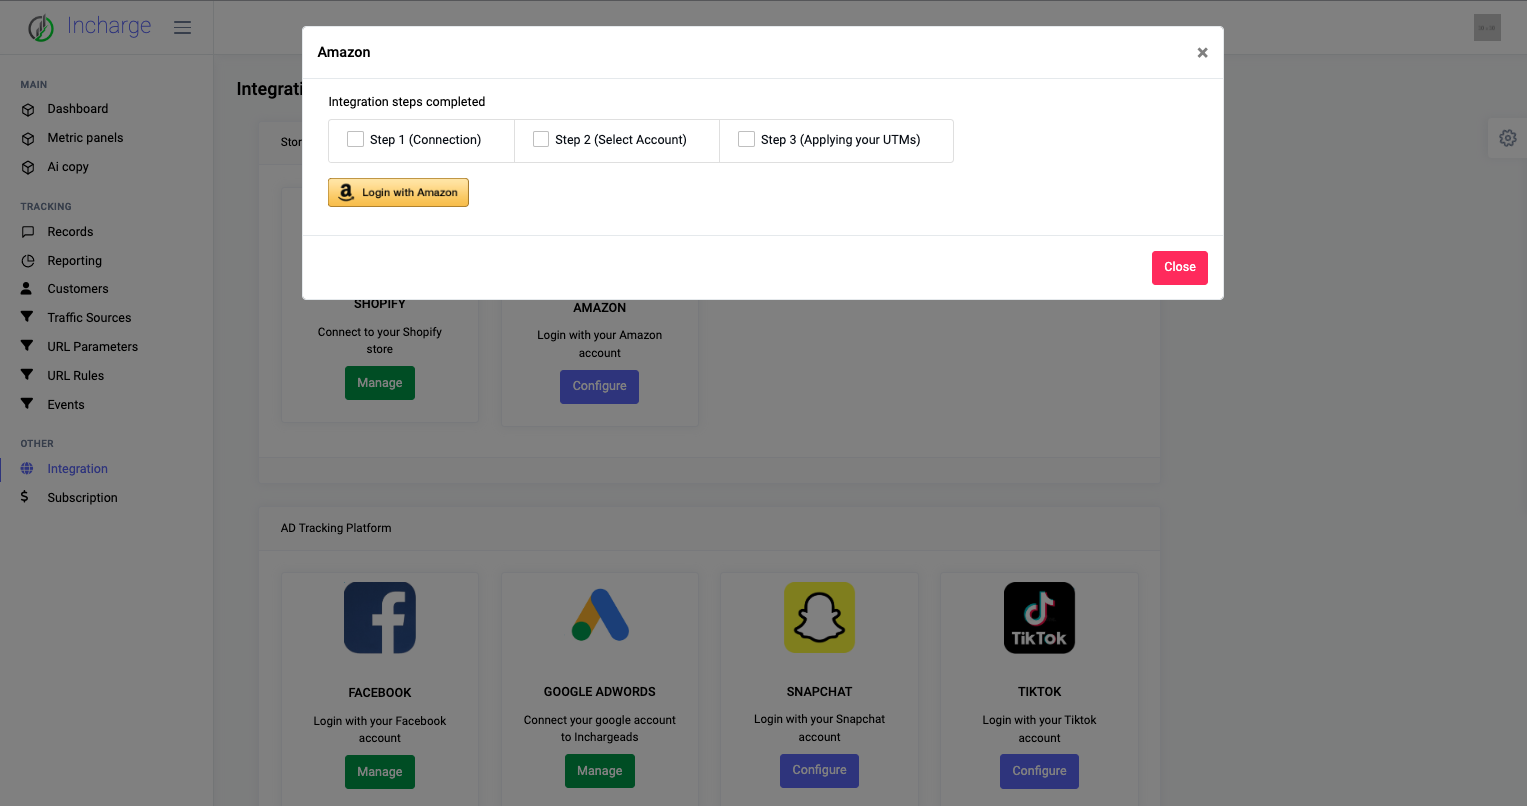
Task: Click the Ai copy cube icon
Action: point(28,167)
